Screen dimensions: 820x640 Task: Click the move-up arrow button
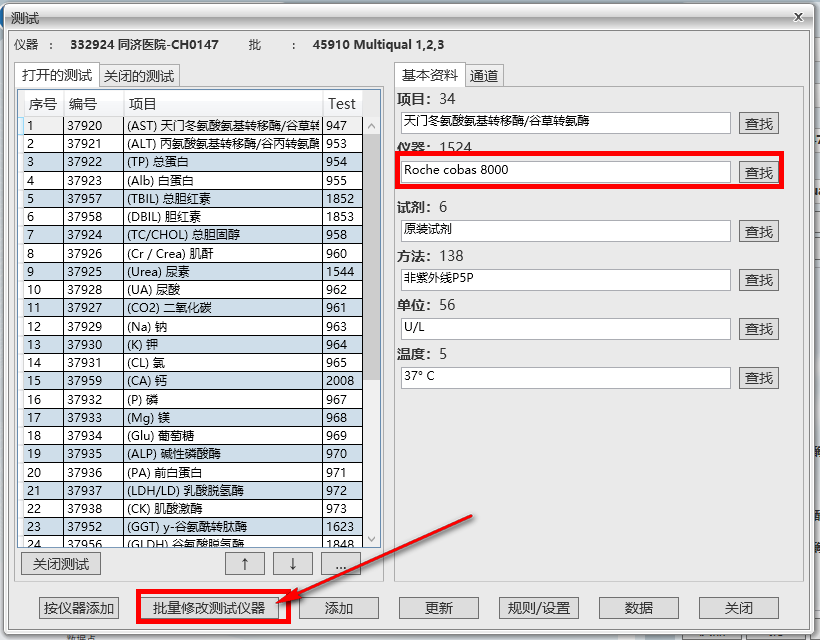(x=244, y=563)
